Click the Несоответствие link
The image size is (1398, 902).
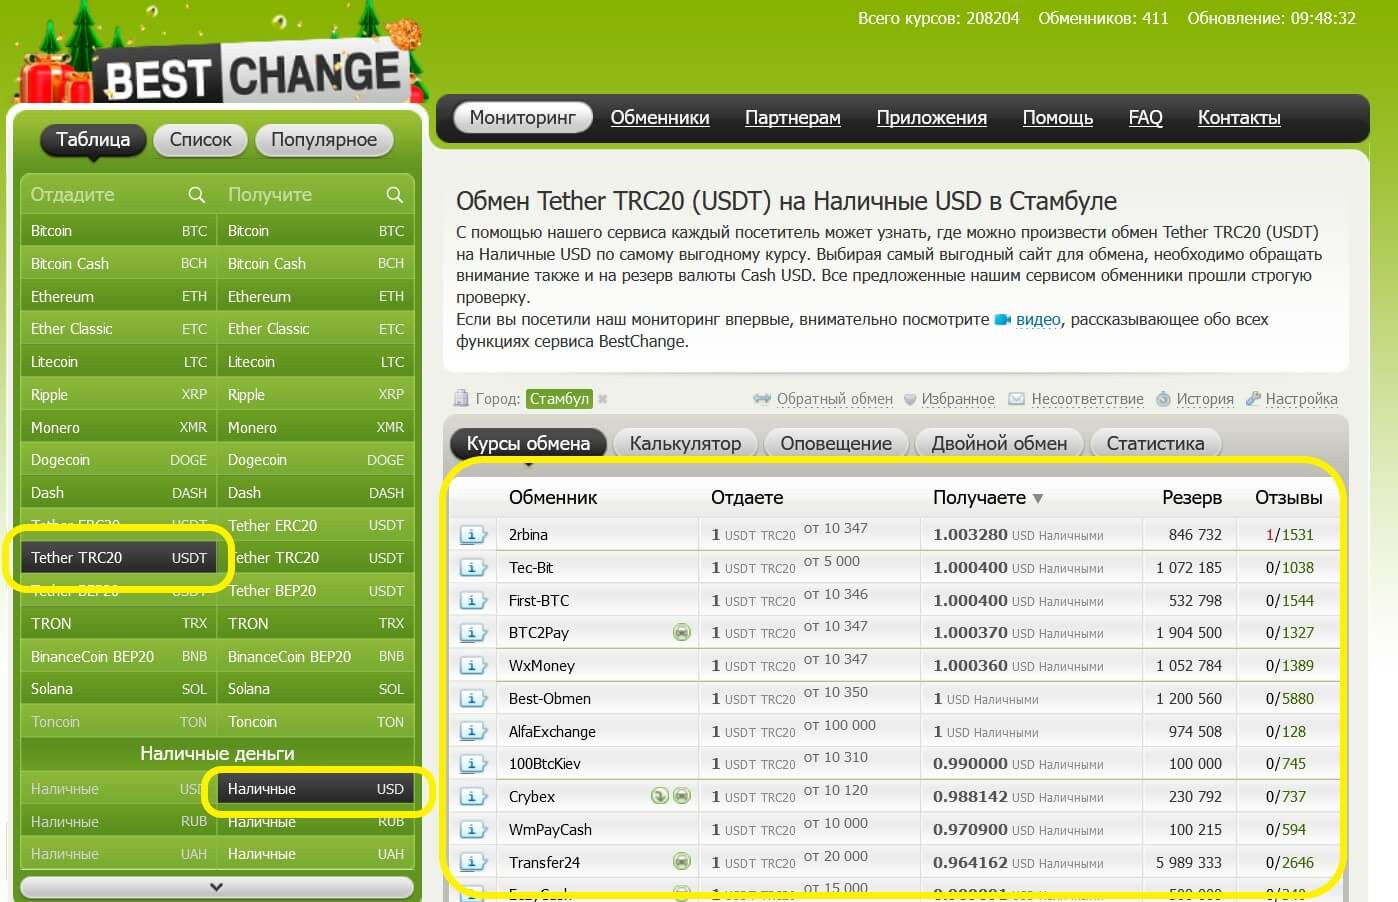pyautogui.click(x=1087, y=399)
